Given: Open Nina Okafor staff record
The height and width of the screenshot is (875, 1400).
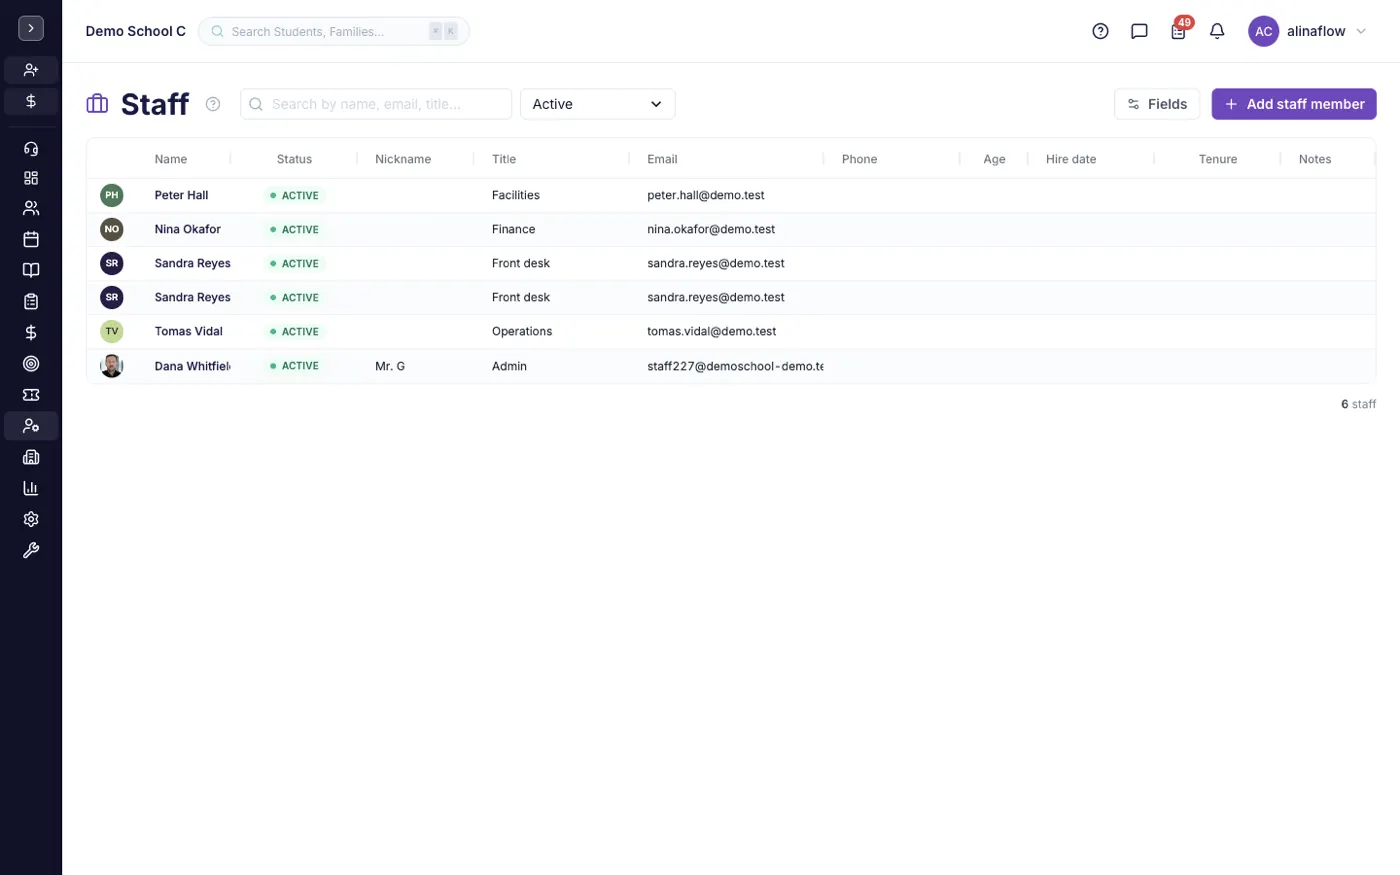Looking at the screenshot, I should 188,229.
